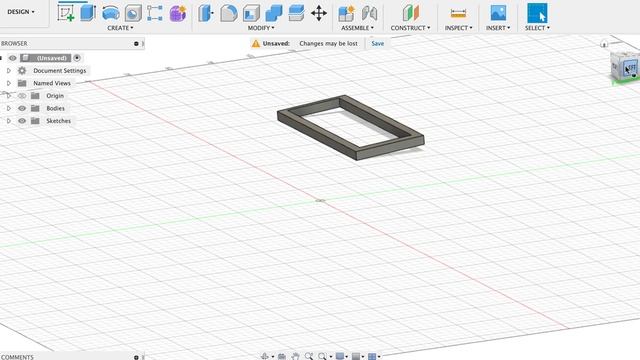The height and width of the screenshot is (360, 640).
Task: Expand the Sketches folder
Action: point(9,121)
